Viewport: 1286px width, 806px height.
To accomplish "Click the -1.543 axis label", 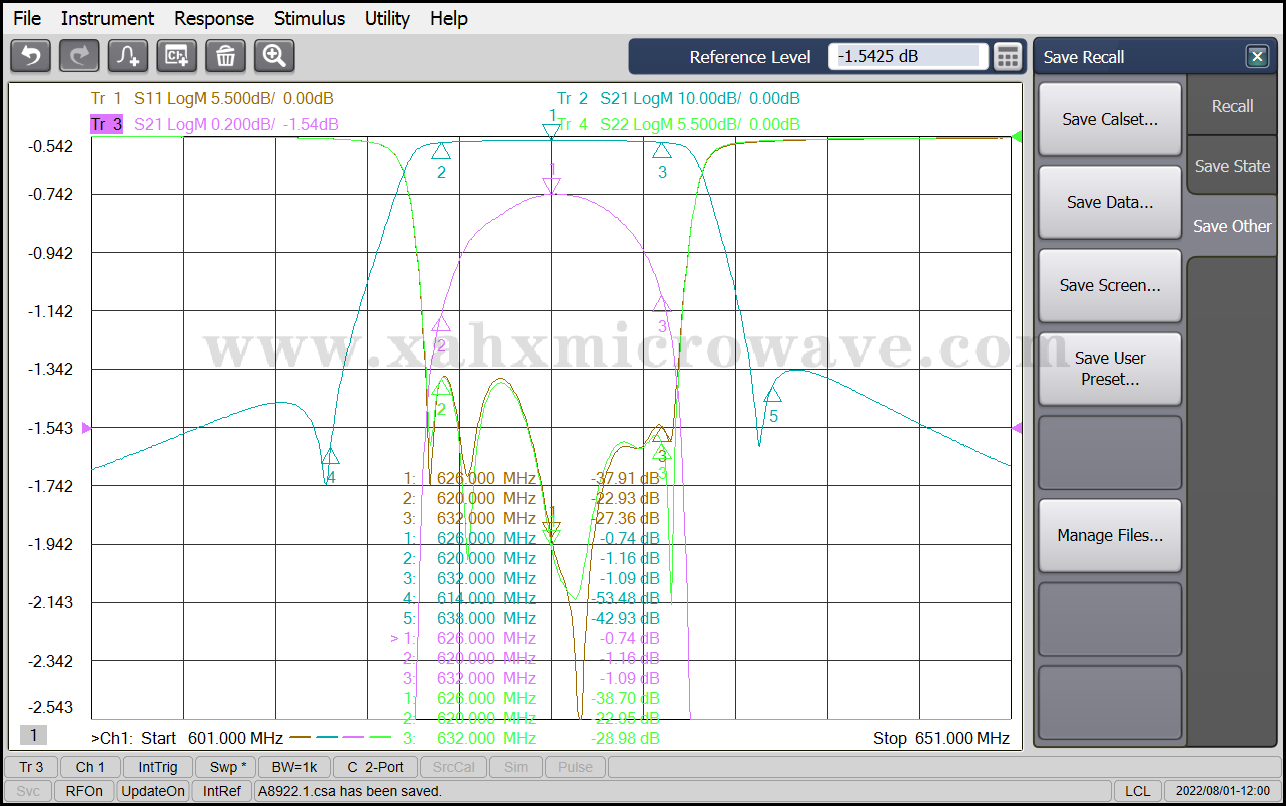I will pyautogui.click(x=52, y=428).
